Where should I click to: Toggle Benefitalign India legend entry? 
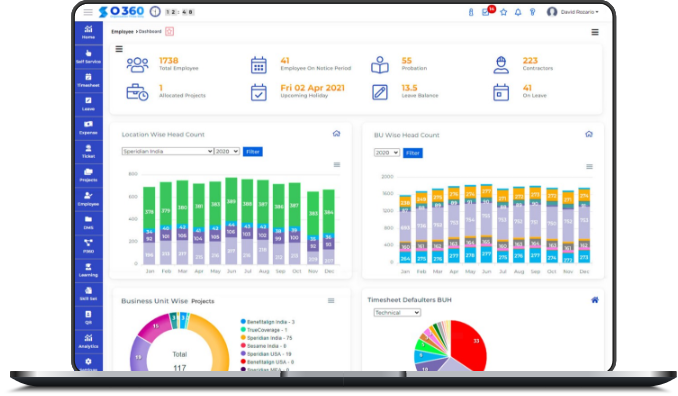pyautogui.click(x=268, y=322)
